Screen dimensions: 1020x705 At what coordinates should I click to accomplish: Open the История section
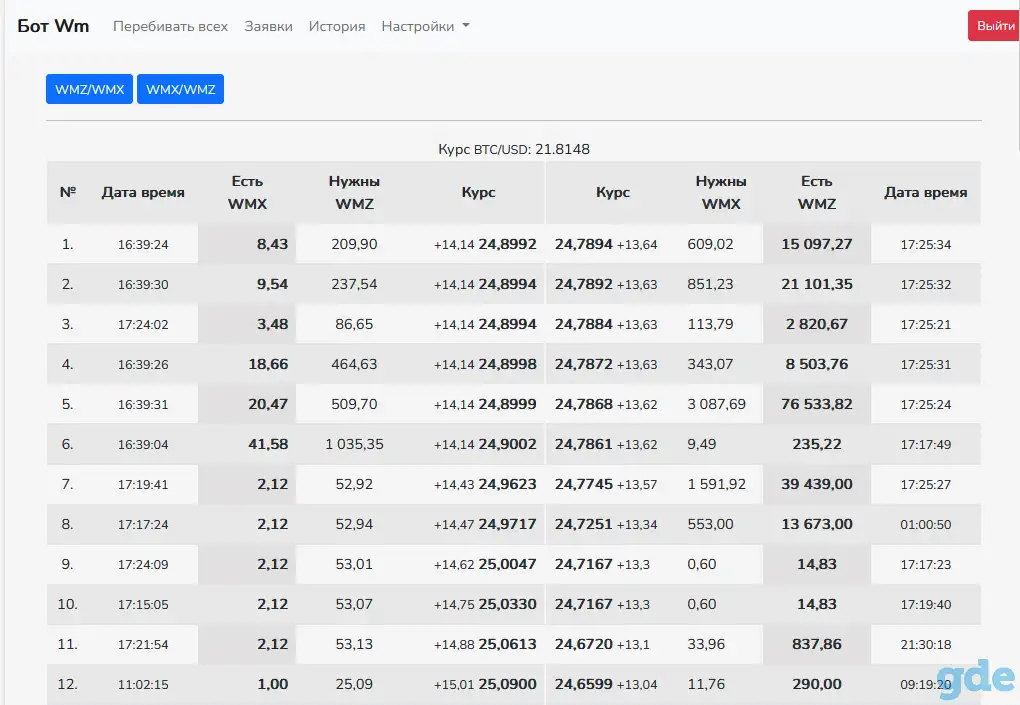(337, 26)
